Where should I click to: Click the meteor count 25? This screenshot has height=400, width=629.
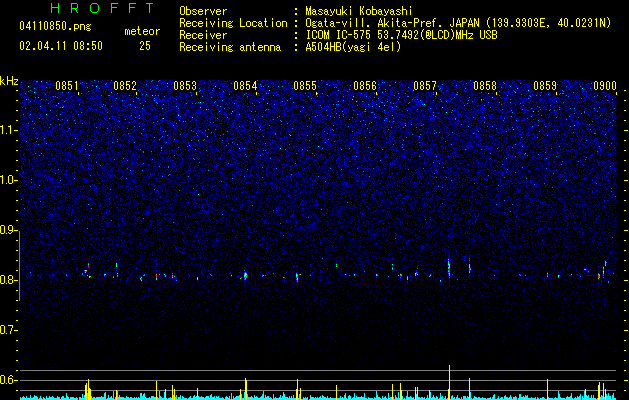click(x=145, y=46)
